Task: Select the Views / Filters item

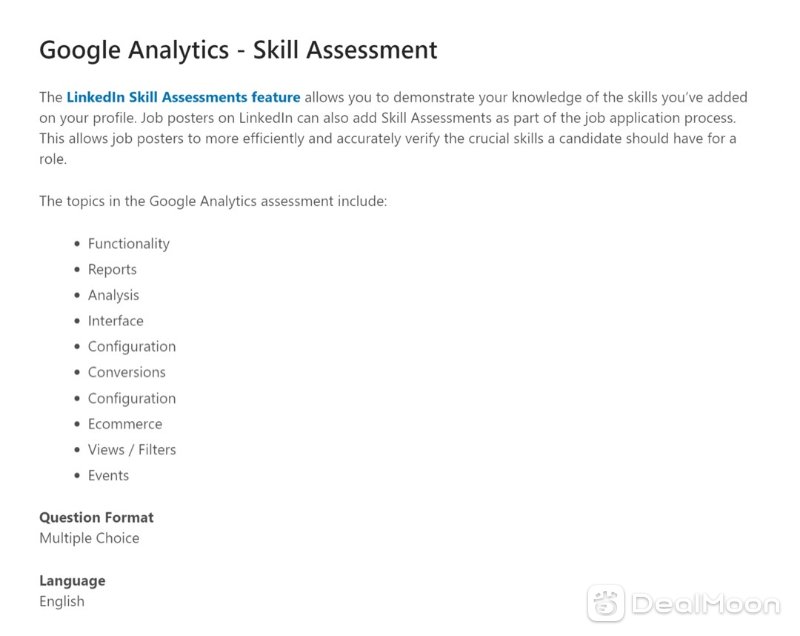Action: click(x=132, y=450)
